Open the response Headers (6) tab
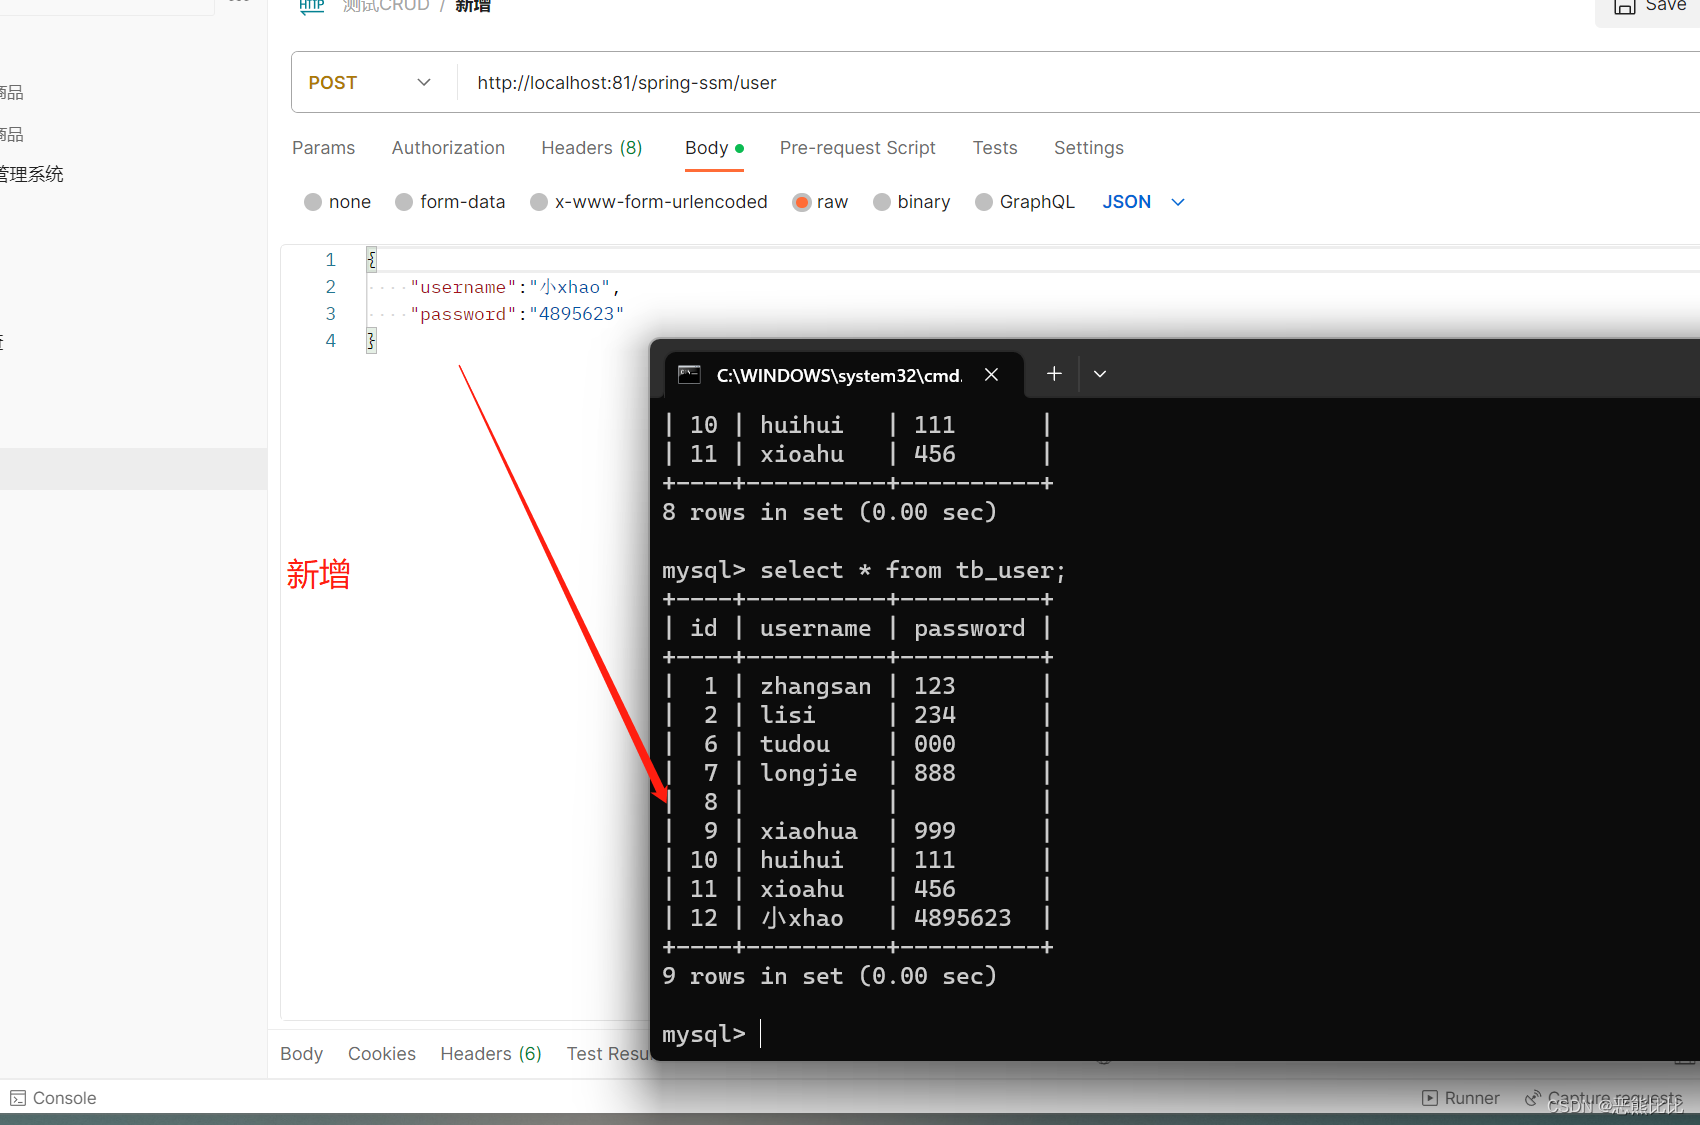Screen dimensions: 1700x1125 (491, 1054)
